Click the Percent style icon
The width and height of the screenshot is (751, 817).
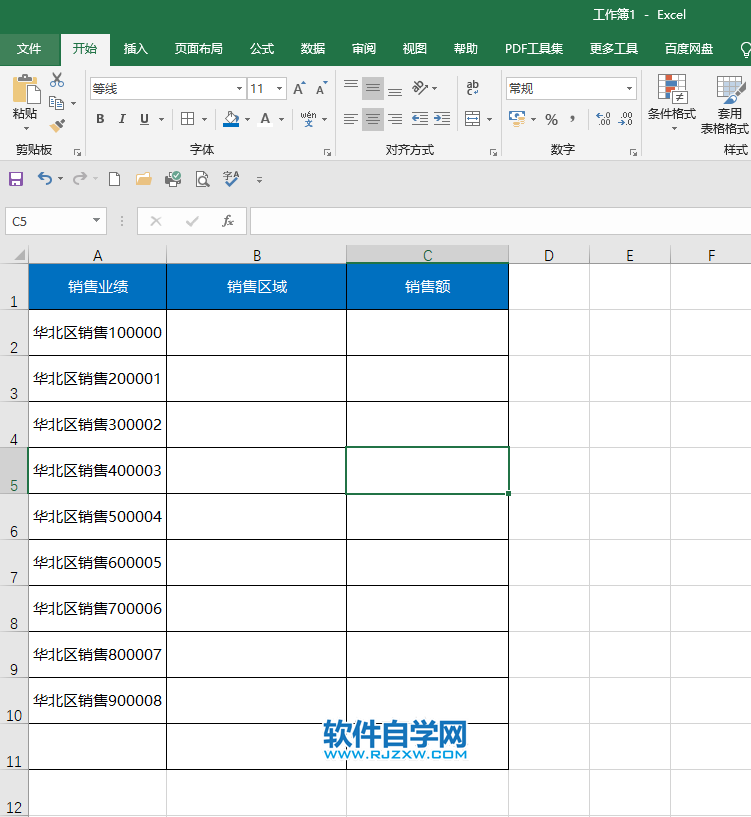coord(551,119)
